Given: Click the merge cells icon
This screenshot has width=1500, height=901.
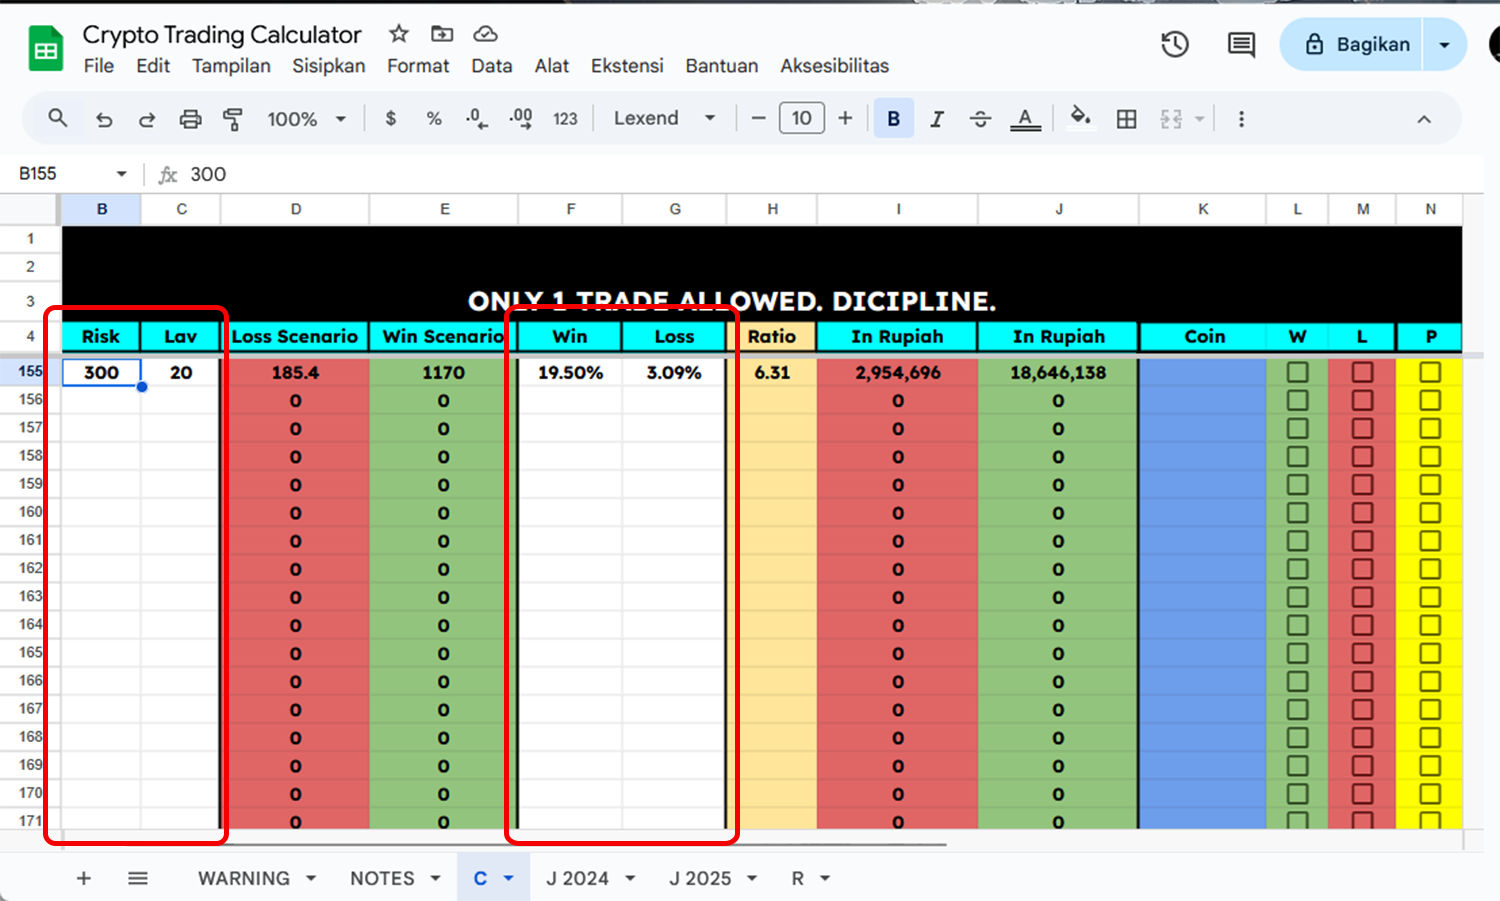Looking at the screenshot, I should [1171, 119].
